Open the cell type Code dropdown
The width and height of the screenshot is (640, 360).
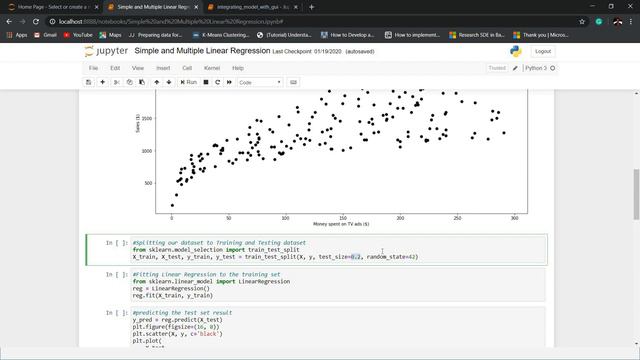260,82
